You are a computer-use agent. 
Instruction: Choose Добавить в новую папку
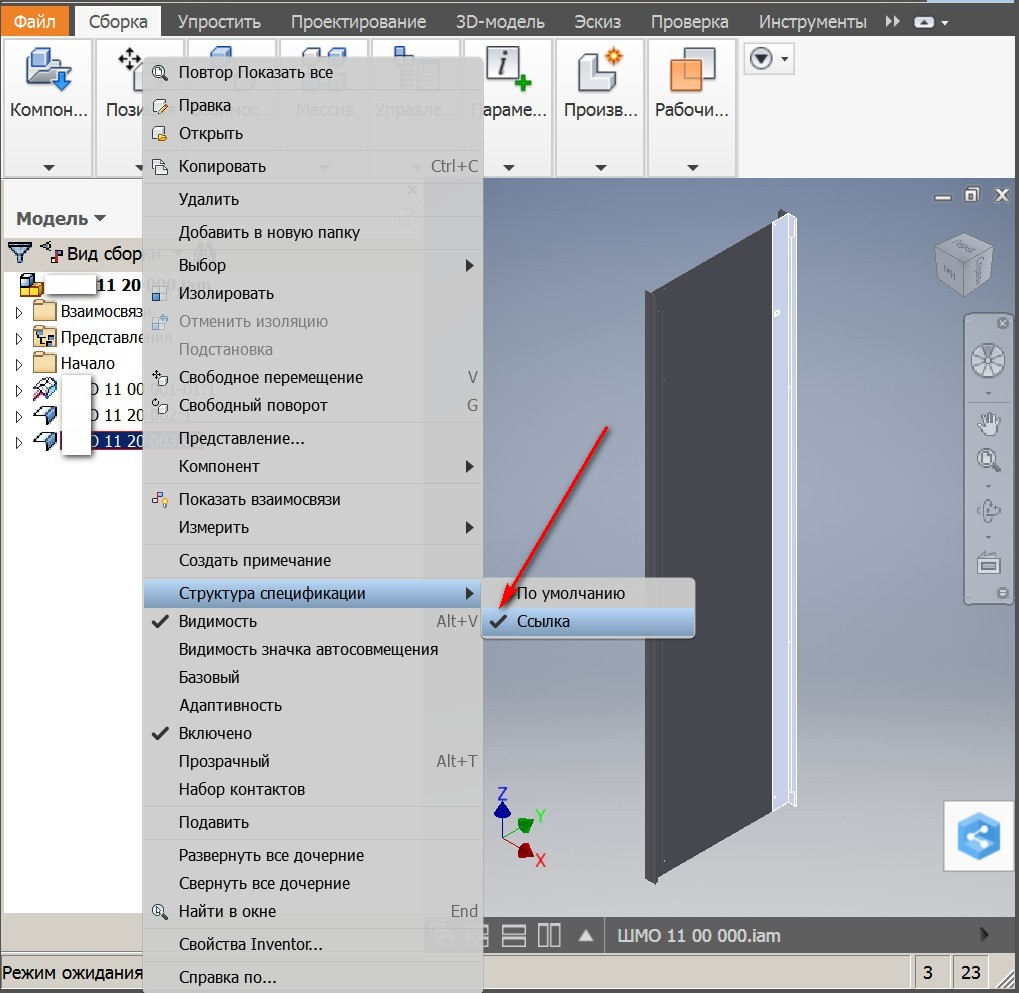(313, 232)
